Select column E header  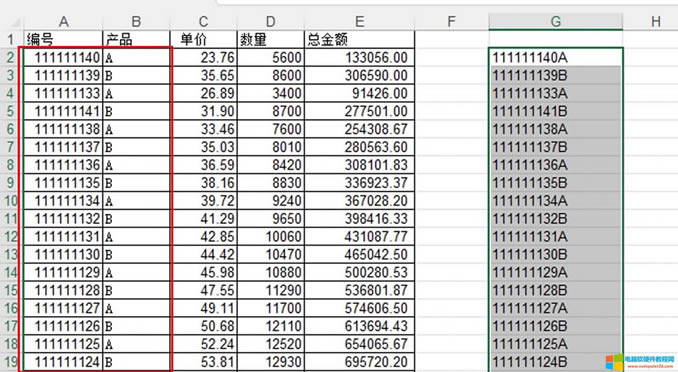(359, 21)
